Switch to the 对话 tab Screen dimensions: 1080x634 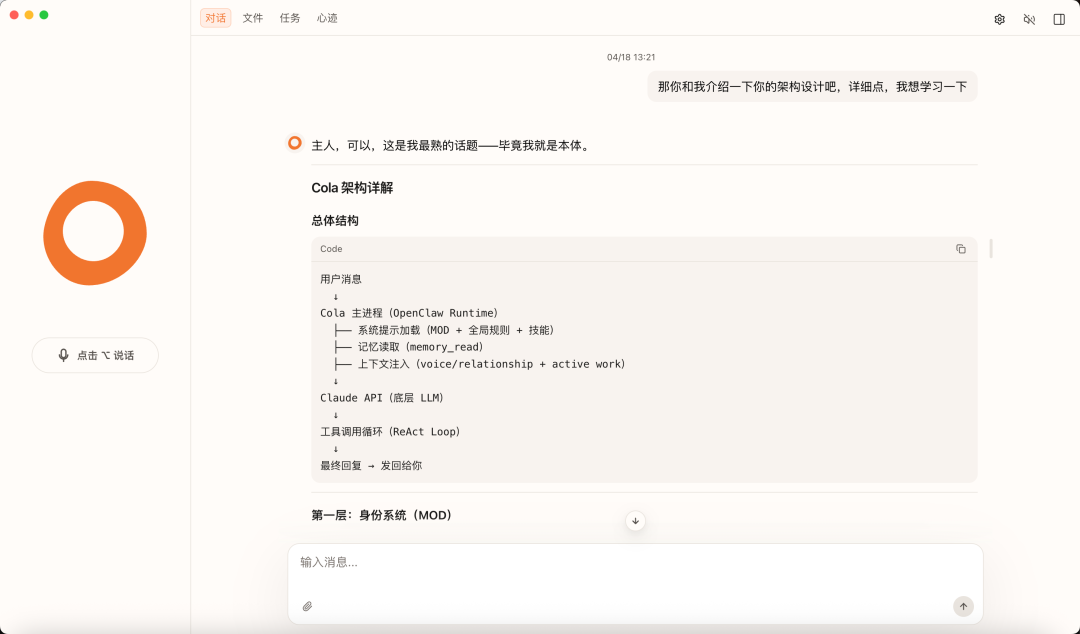[215, 18]
